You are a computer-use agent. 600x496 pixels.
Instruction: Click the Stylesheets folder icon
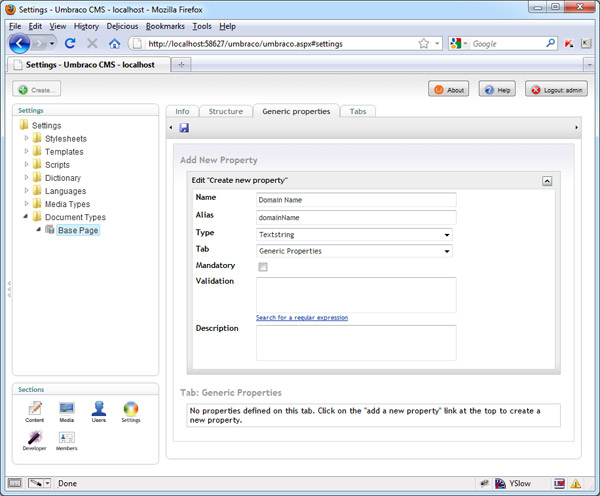(37, 138)
